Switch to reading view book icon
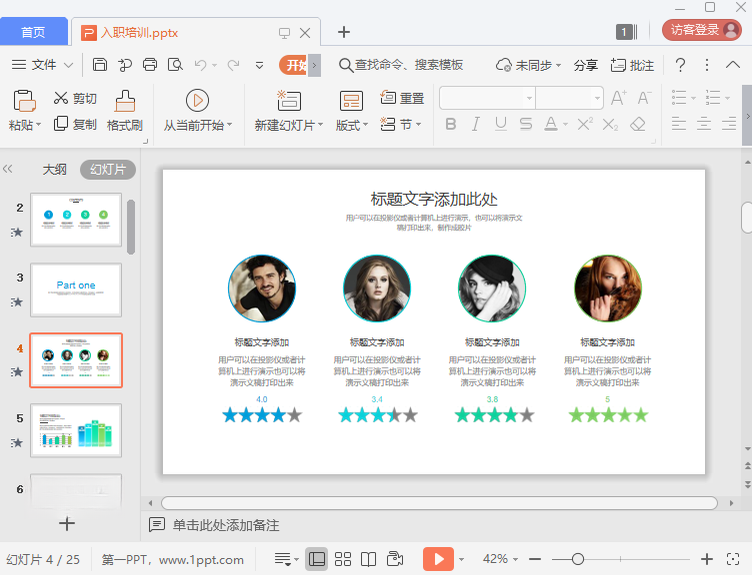 tap(368, 559)
